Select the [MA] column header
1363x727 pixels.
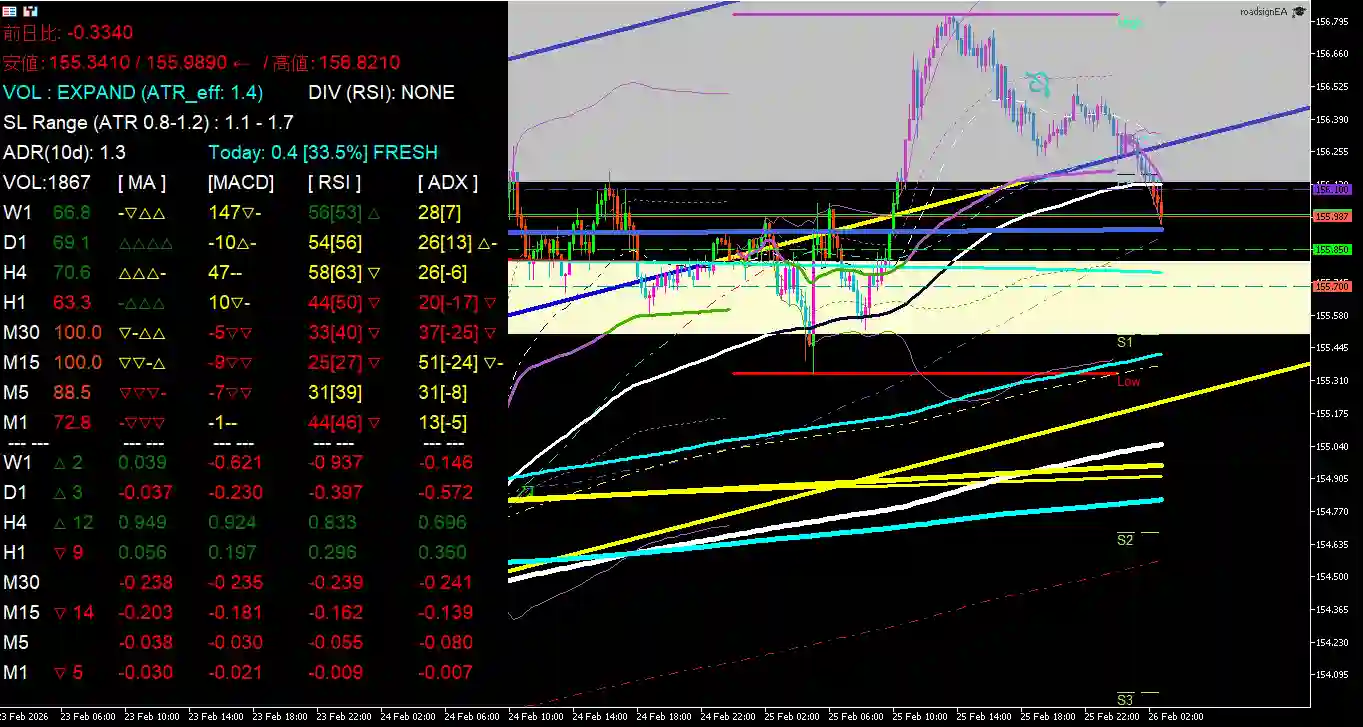(x=142, y=183)
